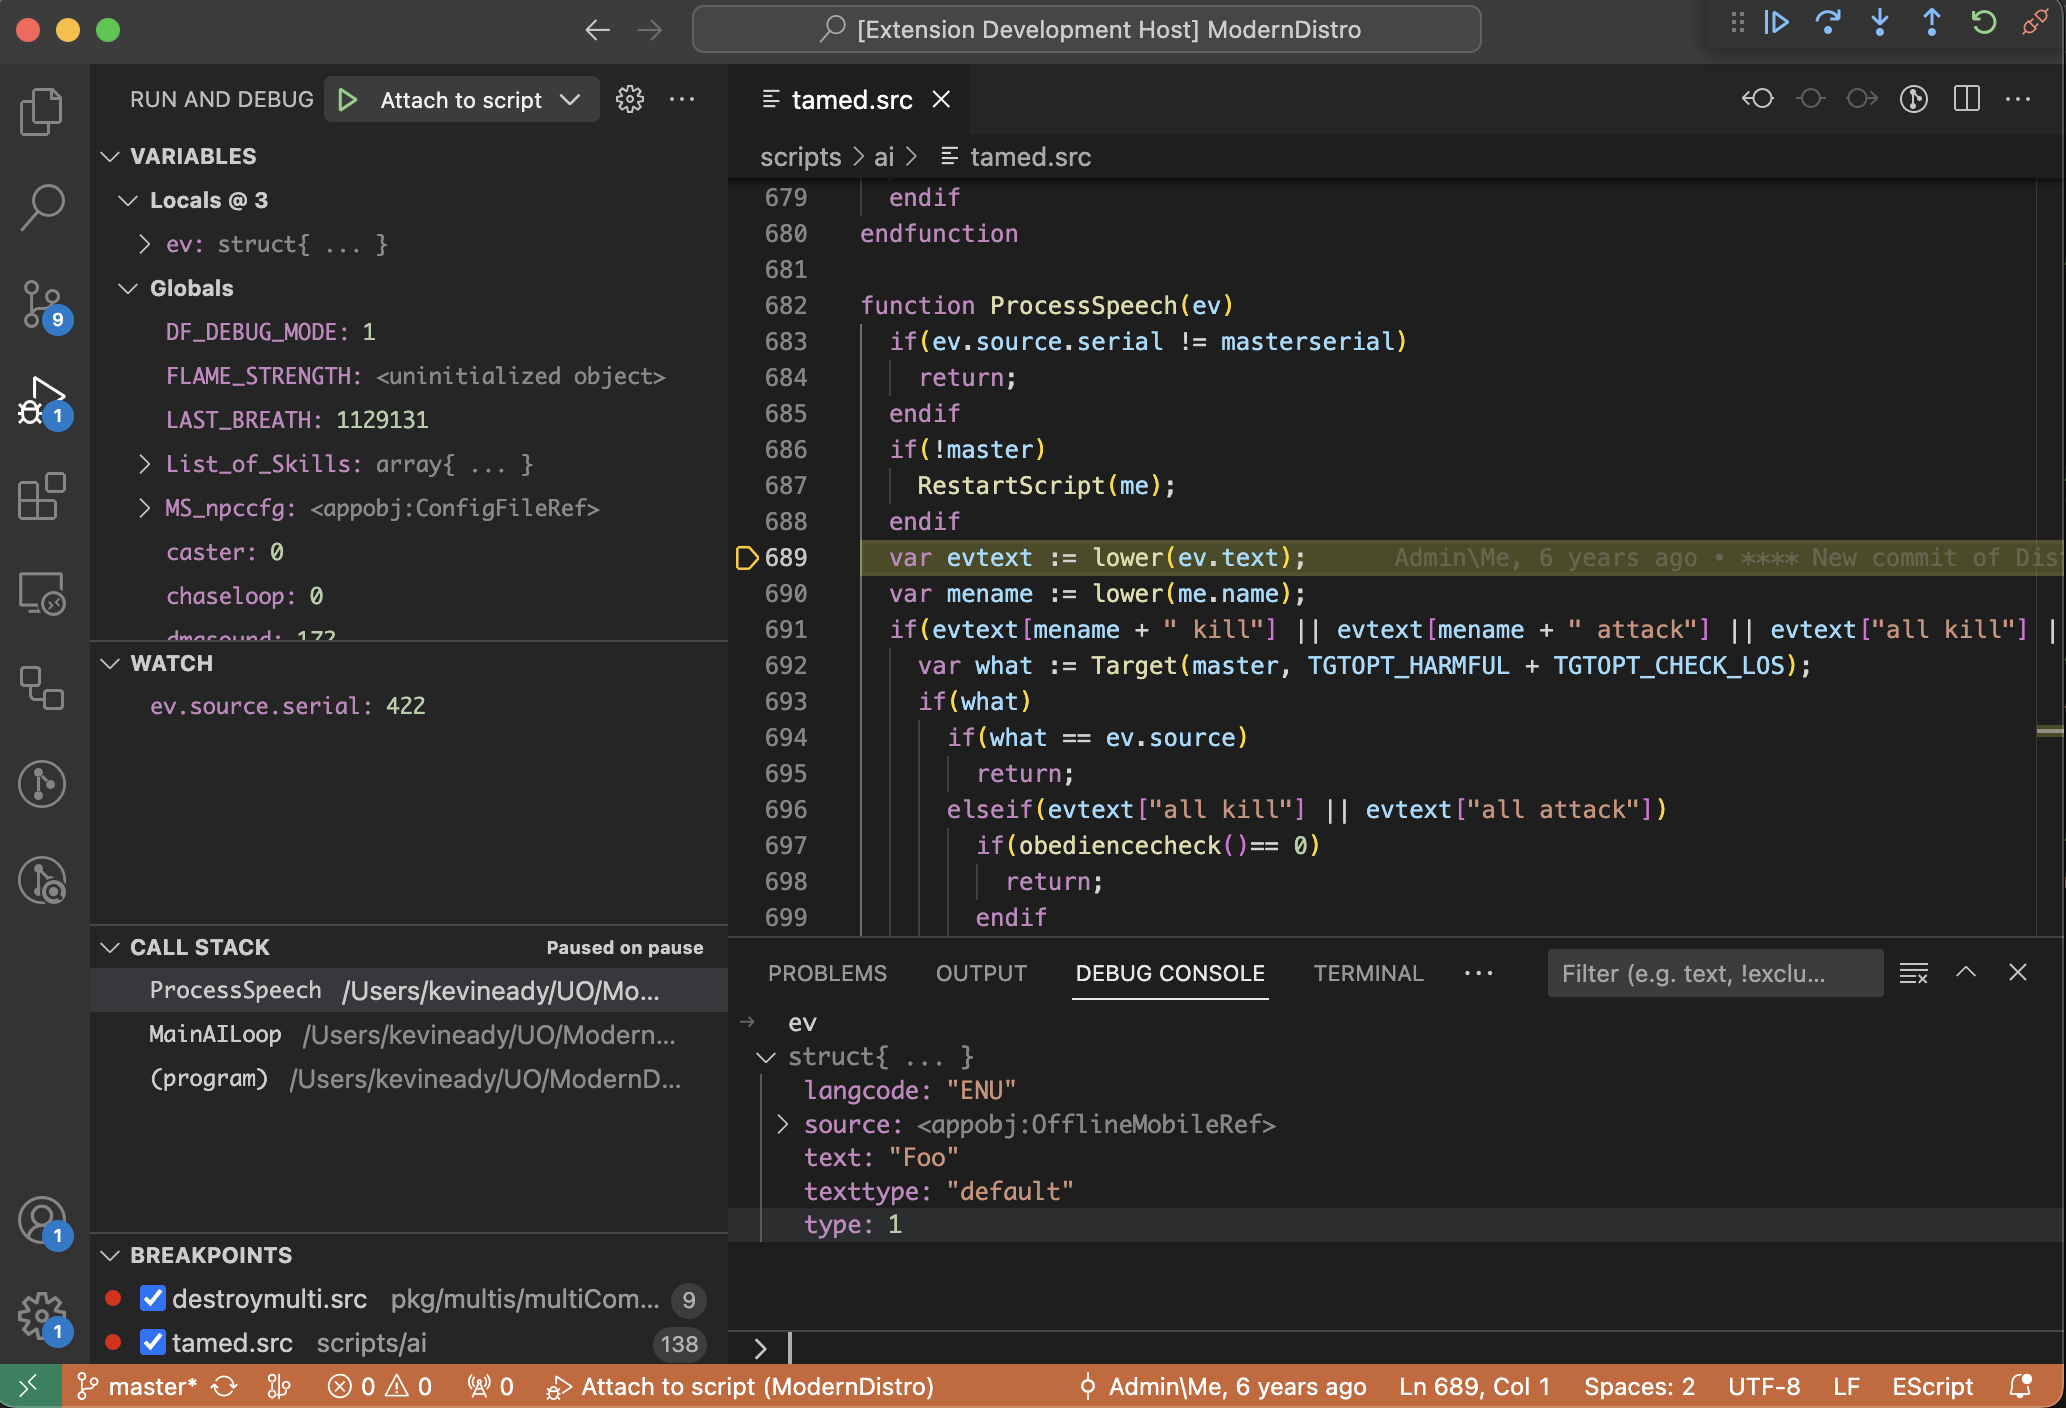This screenshot has height=1408, width=2066.
Task: Select the debug configure settings gear
Action: coord(628,99)
